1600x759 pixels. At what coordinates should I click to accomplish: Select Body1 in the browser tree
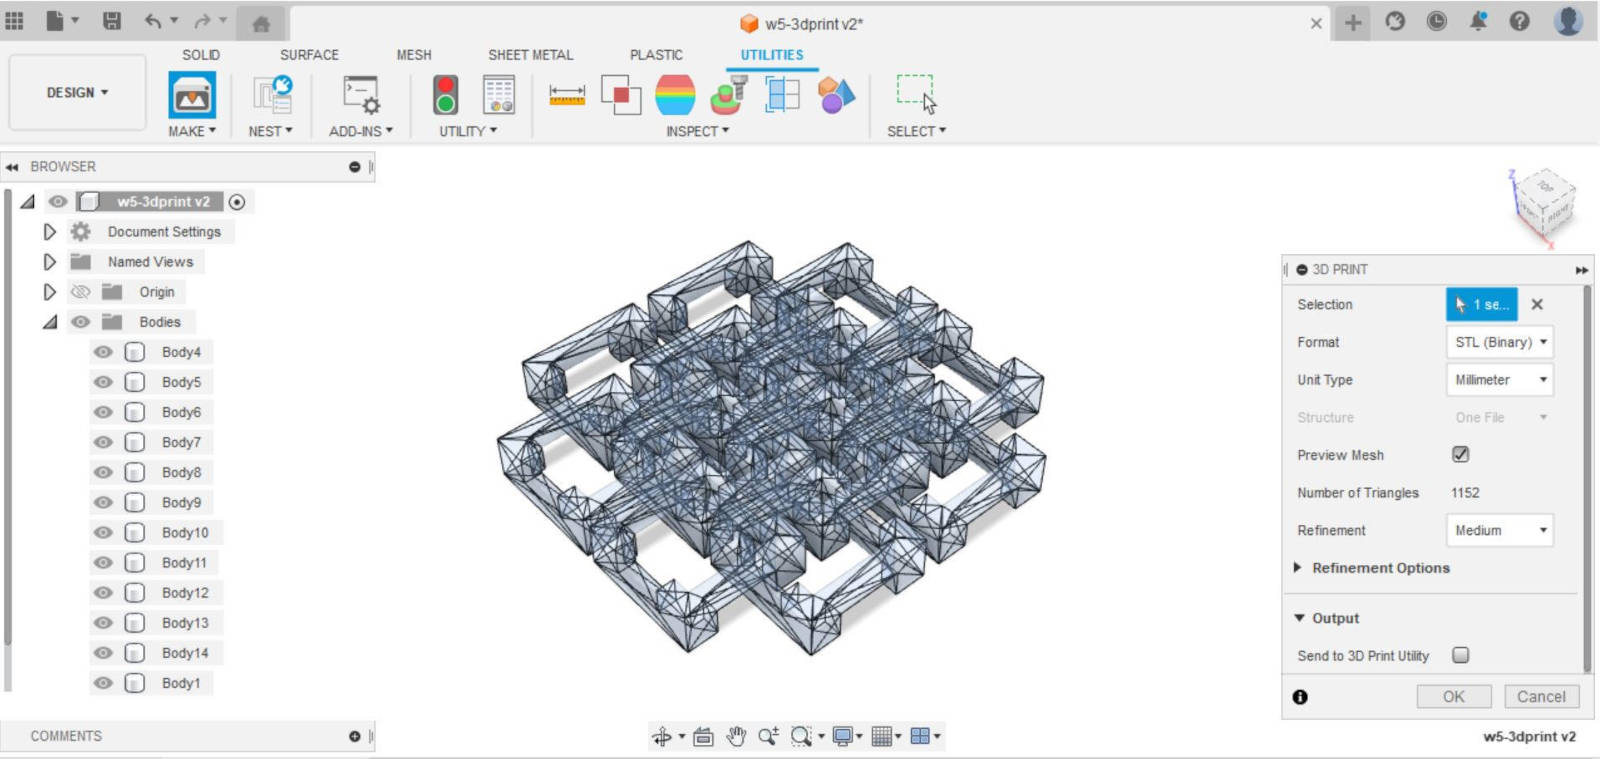tap(181, 683)
